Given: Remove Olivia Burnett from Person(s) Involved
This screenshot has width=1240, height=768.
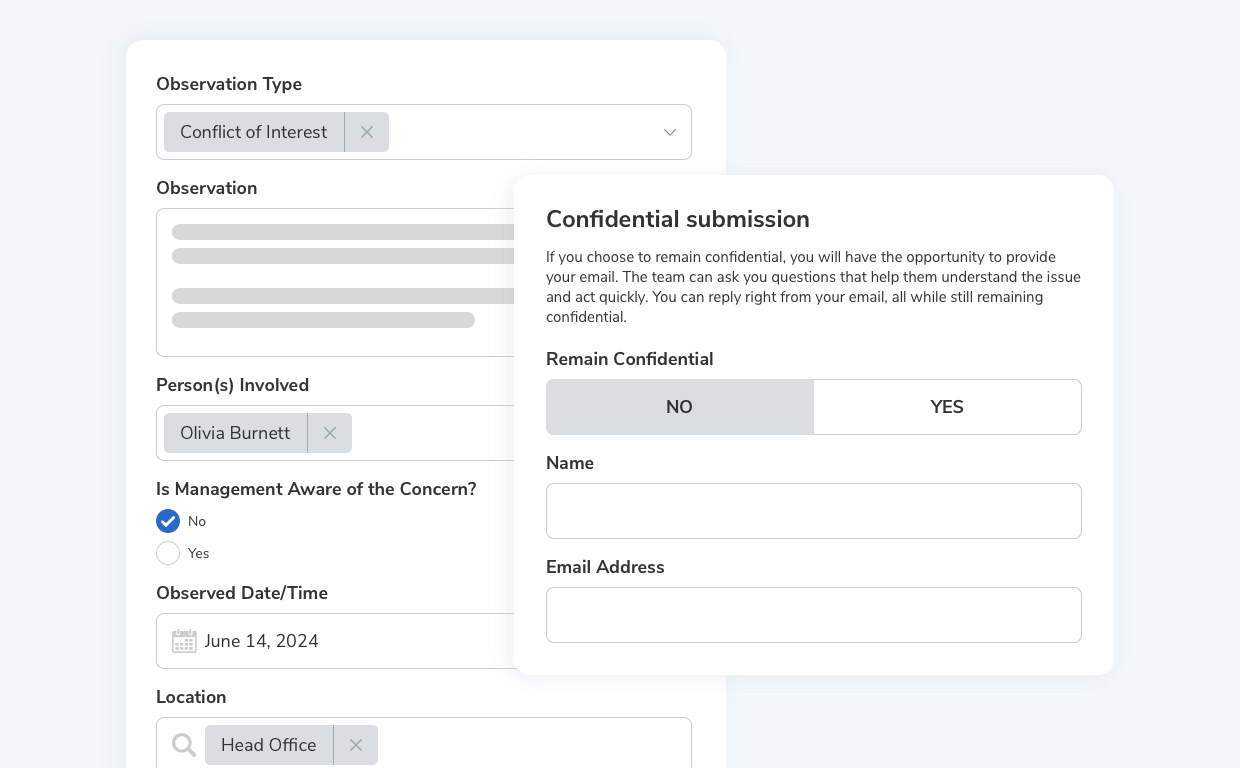Looking at the screenshot, I should coord(329,433).
